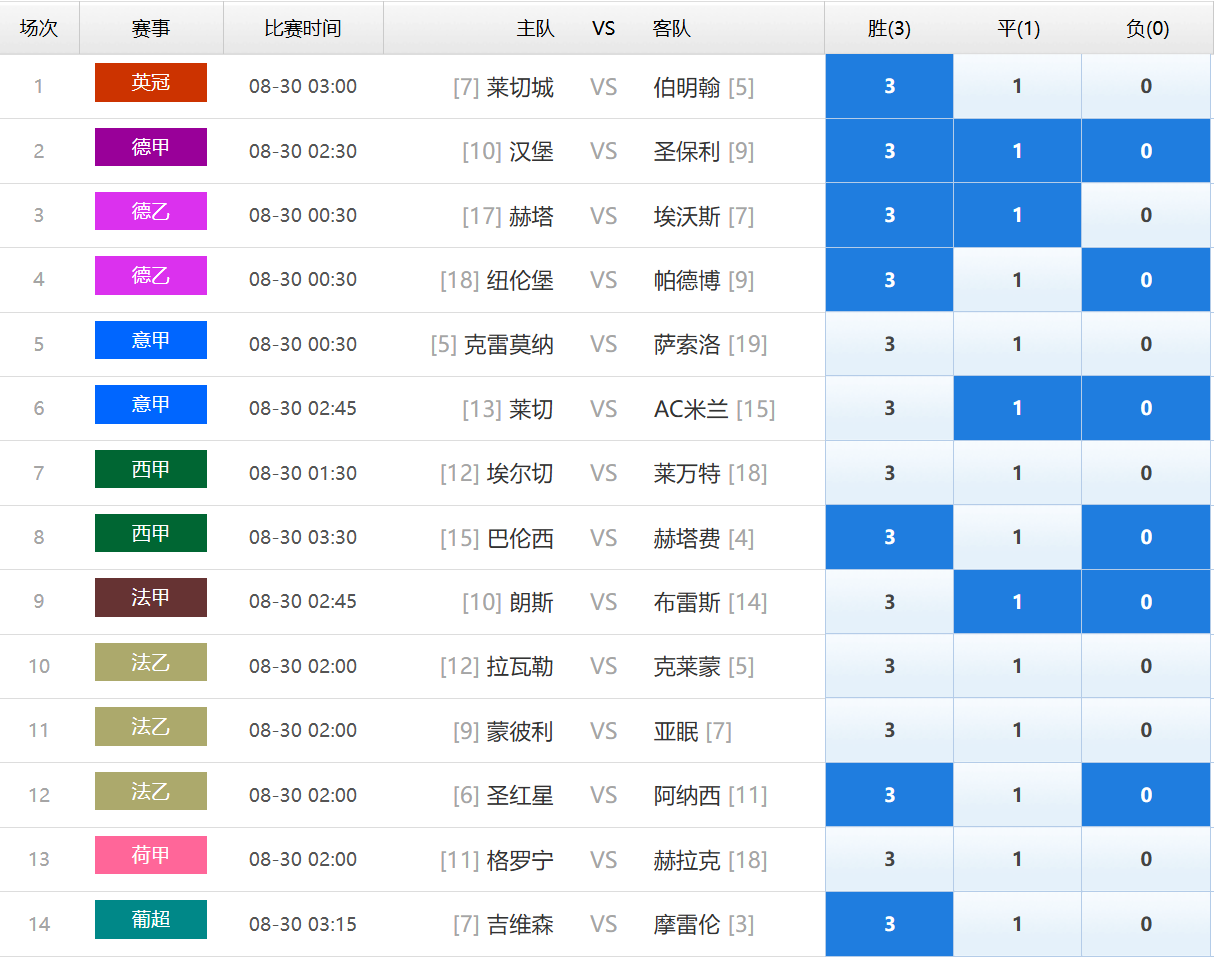Click the 荷甲 league tag
The height and width of the screenshot is (958, 1214).
coord(151,855)
